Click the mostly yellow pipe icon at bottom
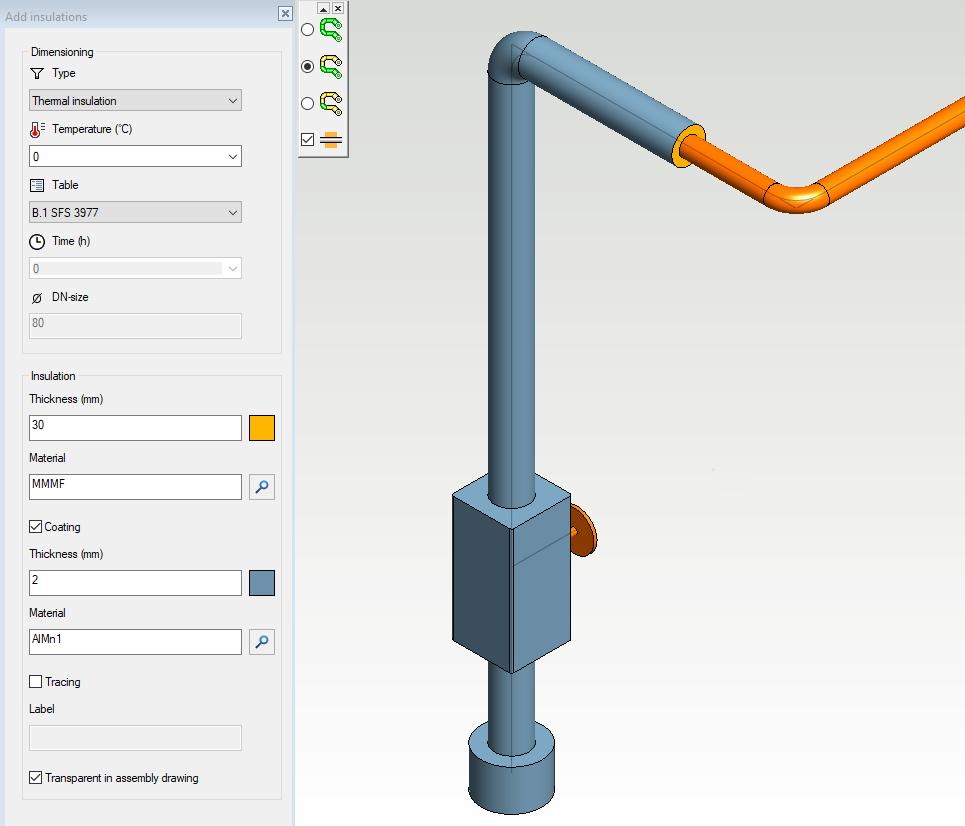Viewport: 965px width, 826px height. pos(330,102)
